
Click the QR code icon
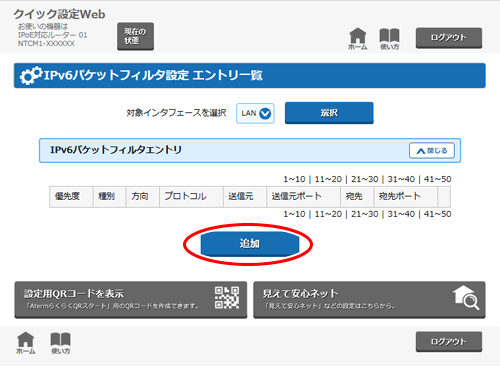tap(227, 298)
